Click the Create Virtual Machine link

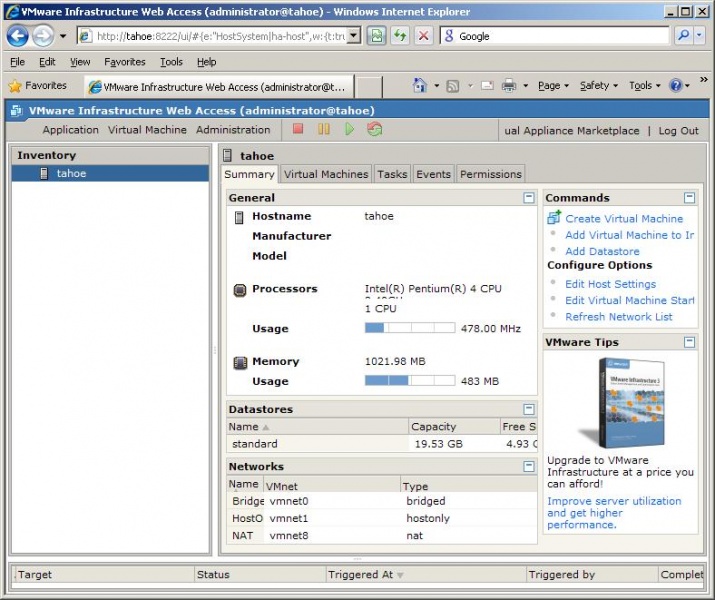[x=624, y=218]
